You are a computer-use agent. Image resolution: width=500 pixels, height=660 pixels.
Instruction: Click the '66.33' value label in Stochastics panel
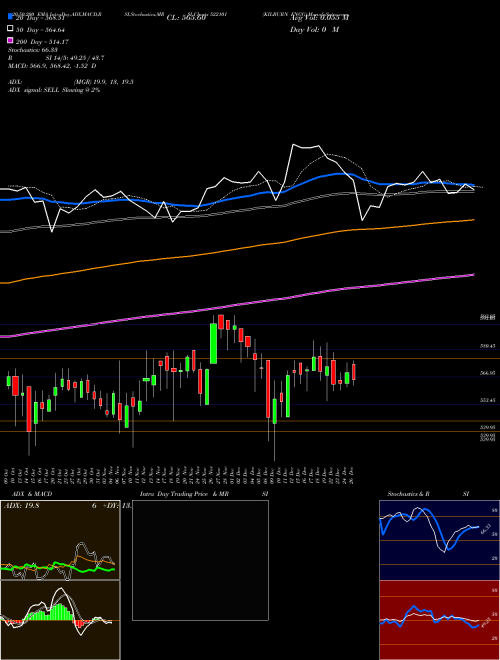coord(485,529)
